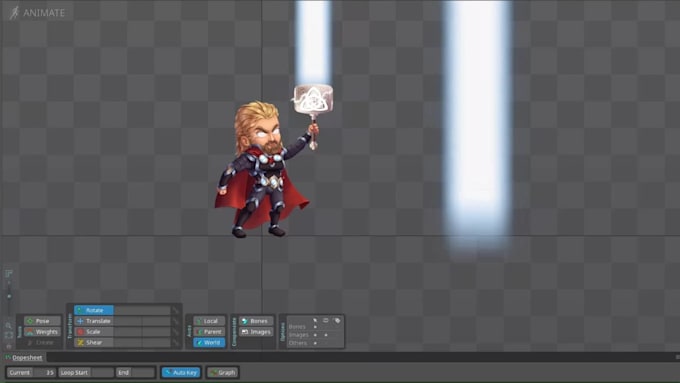Set axes to World
This screenshot has height=383, width=680.
pos(209,343)
